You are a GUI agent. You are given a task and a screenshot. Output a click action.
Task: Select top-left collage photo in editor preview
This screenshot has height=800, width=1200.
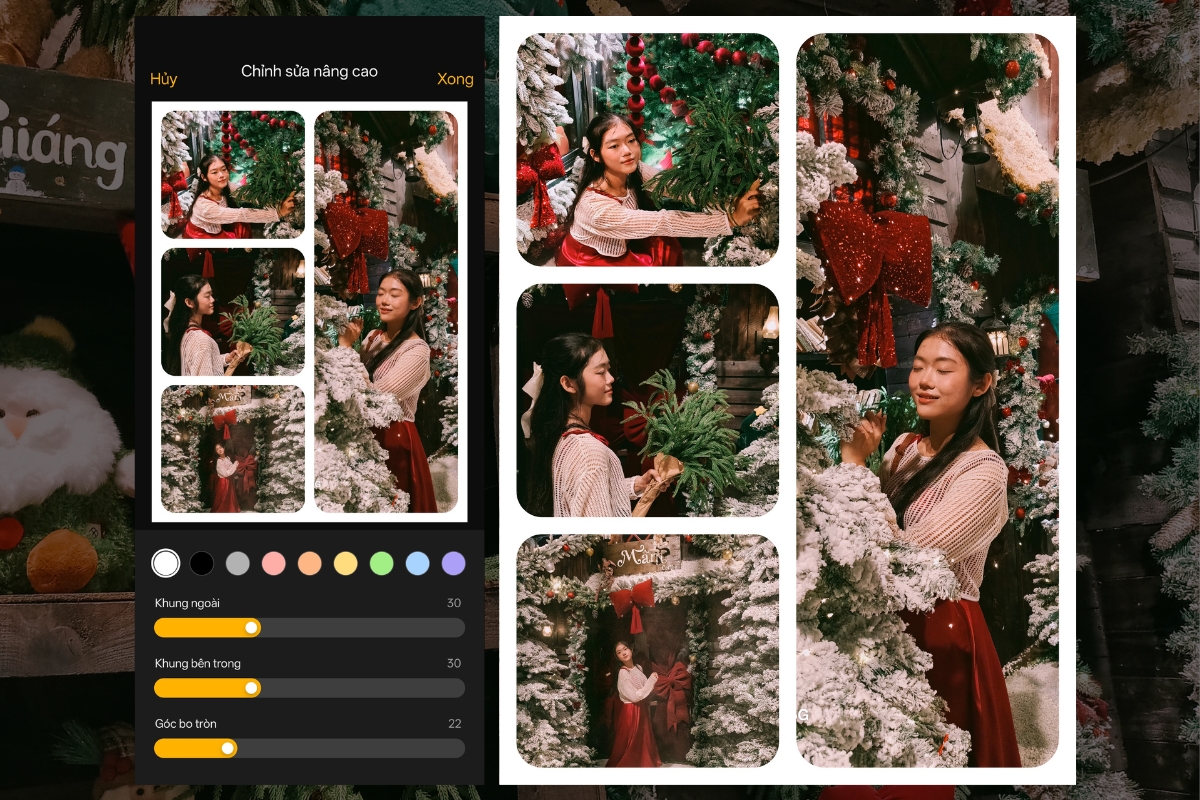click(233, 175)
